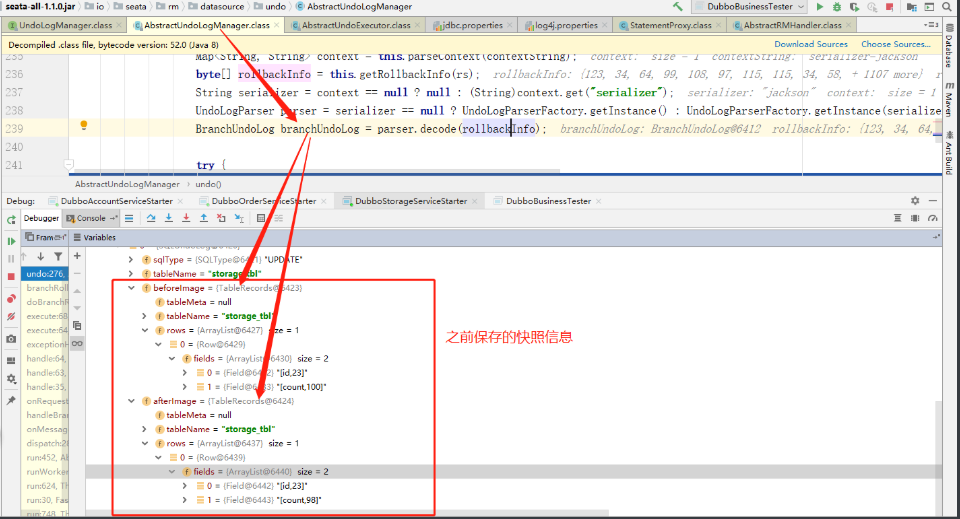Close the log4j.properties tab
Screen dimensions: 960x519
(x=605, y=25)
